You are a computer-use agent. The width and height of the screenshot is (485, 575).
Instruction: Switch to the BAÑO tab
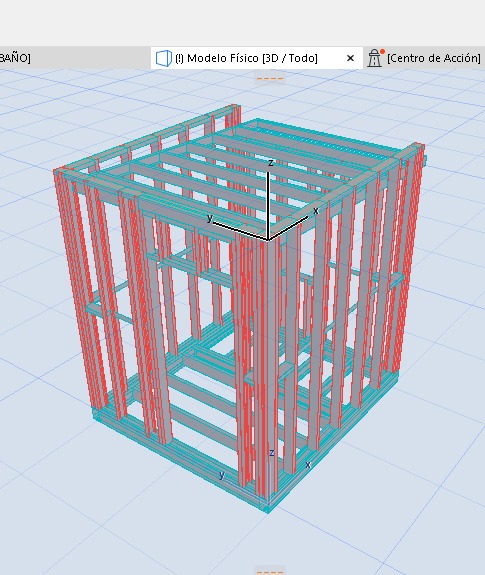(x=15, y=58)
